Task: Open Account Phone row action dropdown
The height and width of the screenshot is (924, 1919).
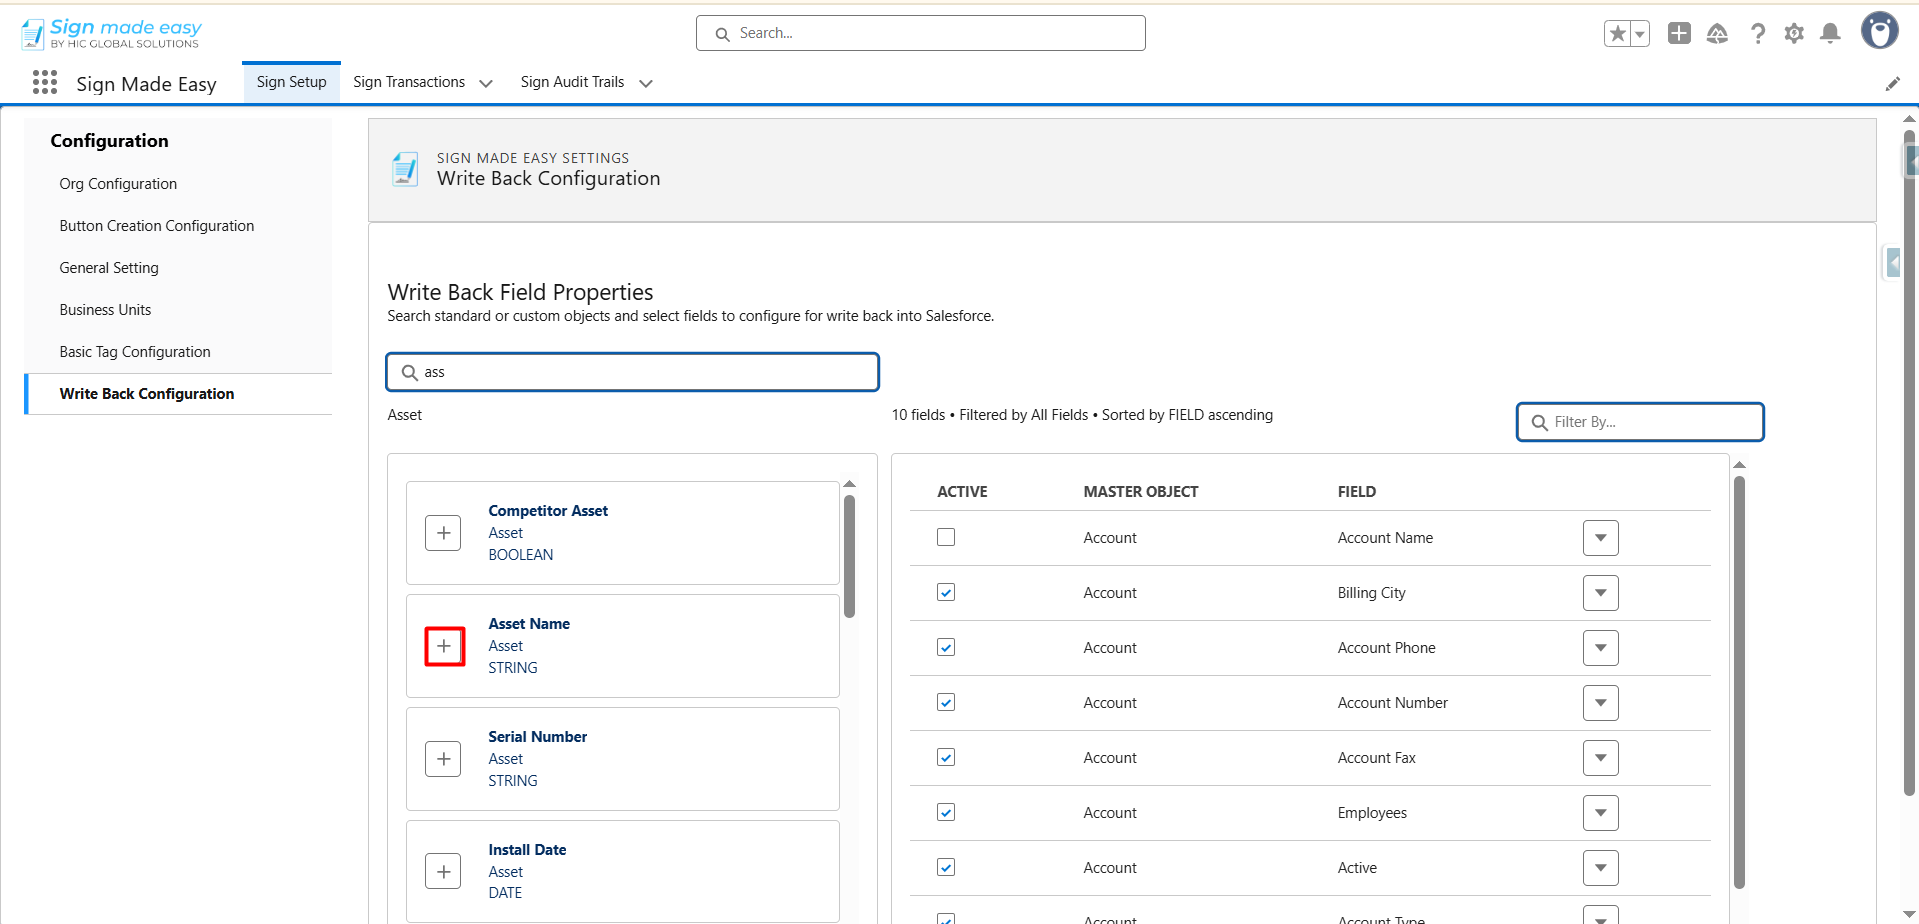Action: (1600, 648)
